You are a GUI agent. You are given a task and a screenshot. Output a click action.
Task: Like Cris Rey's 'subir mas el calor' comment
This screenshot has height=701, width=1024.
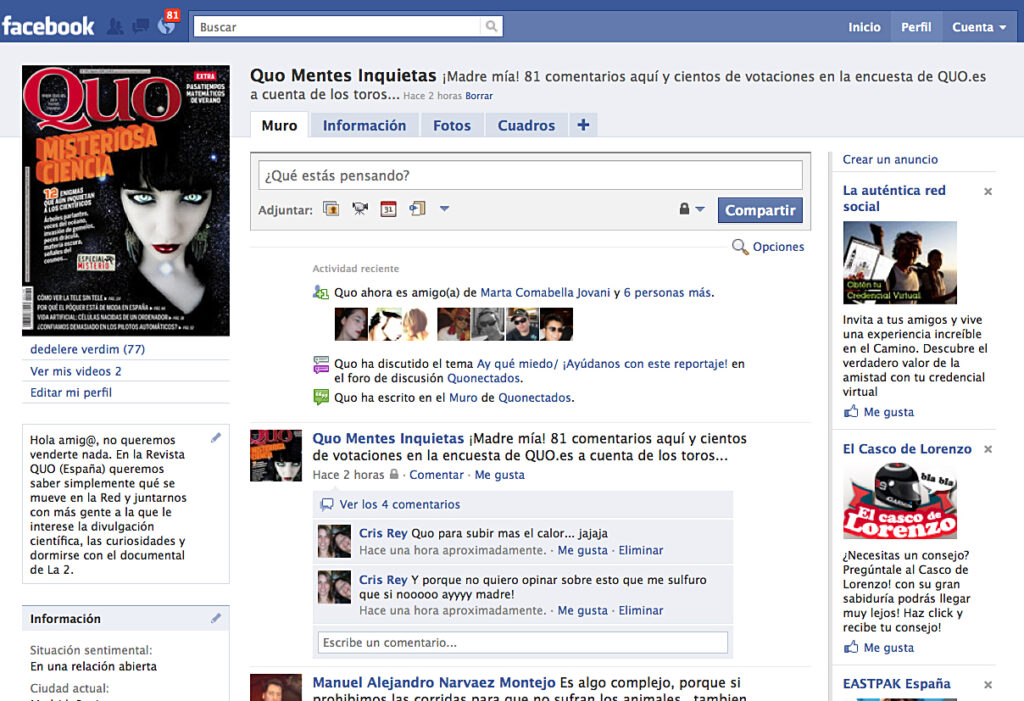583,550
